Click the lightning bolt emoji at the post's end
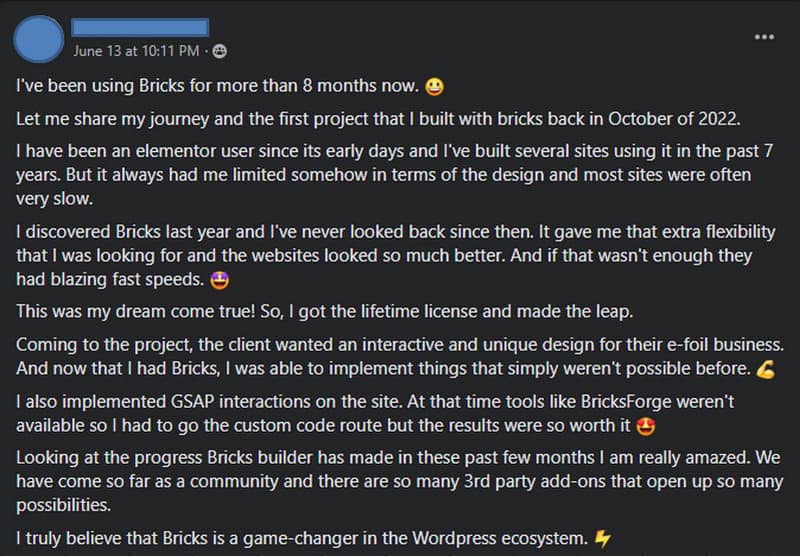 pyautogui.click(x=603, y=539)
